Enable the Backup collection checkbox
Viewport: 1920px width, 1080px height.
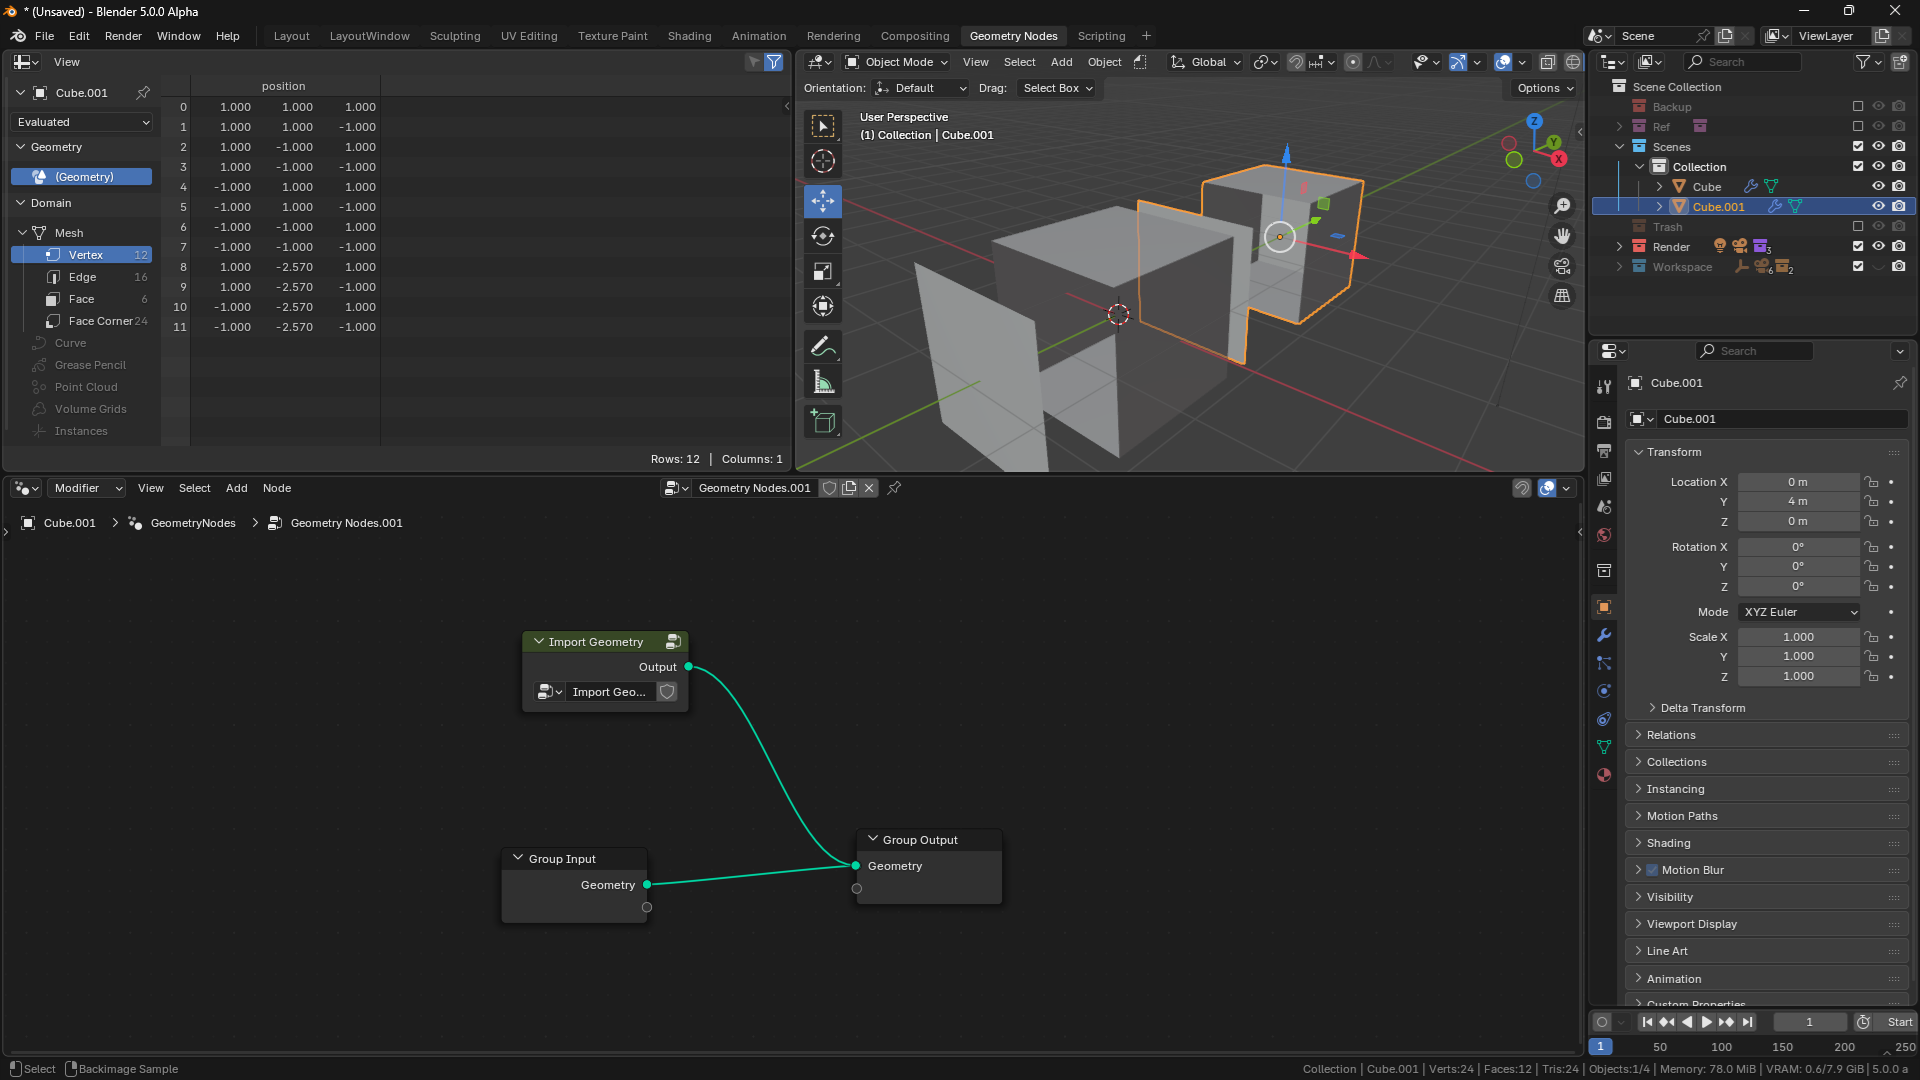point(1858,106)
